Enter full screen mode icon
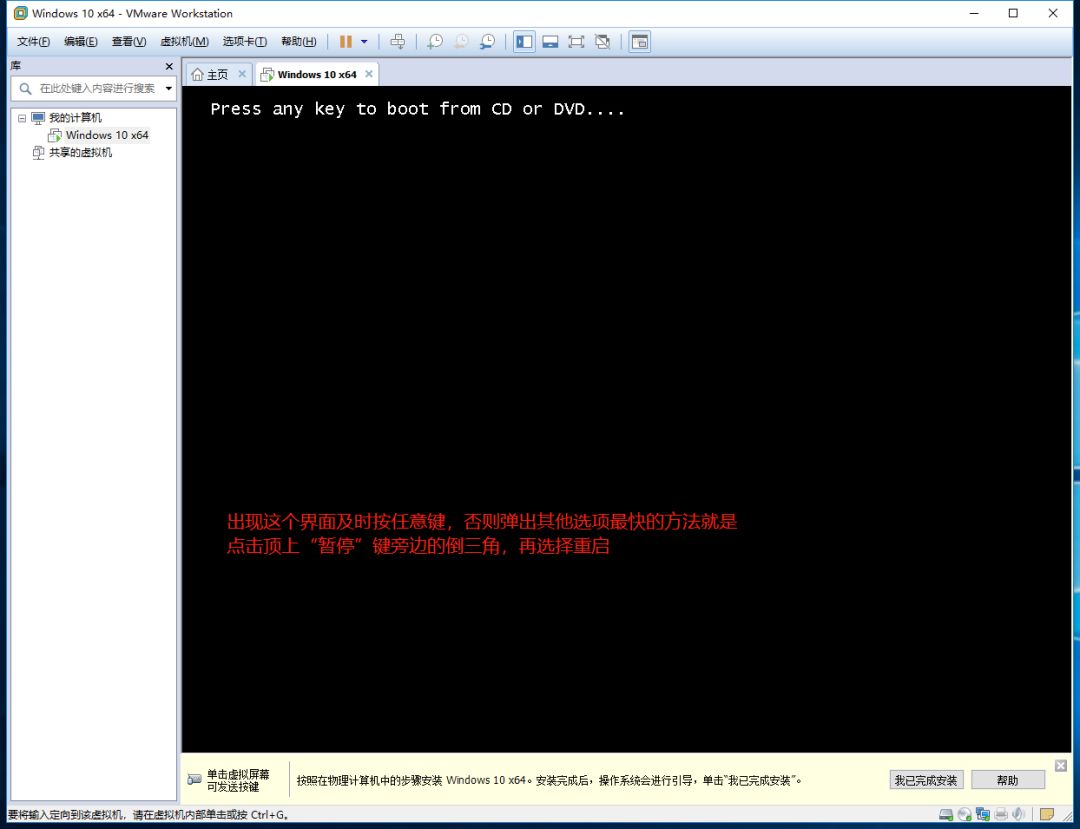The image size is (1080, 829). [x=576, y=42]
